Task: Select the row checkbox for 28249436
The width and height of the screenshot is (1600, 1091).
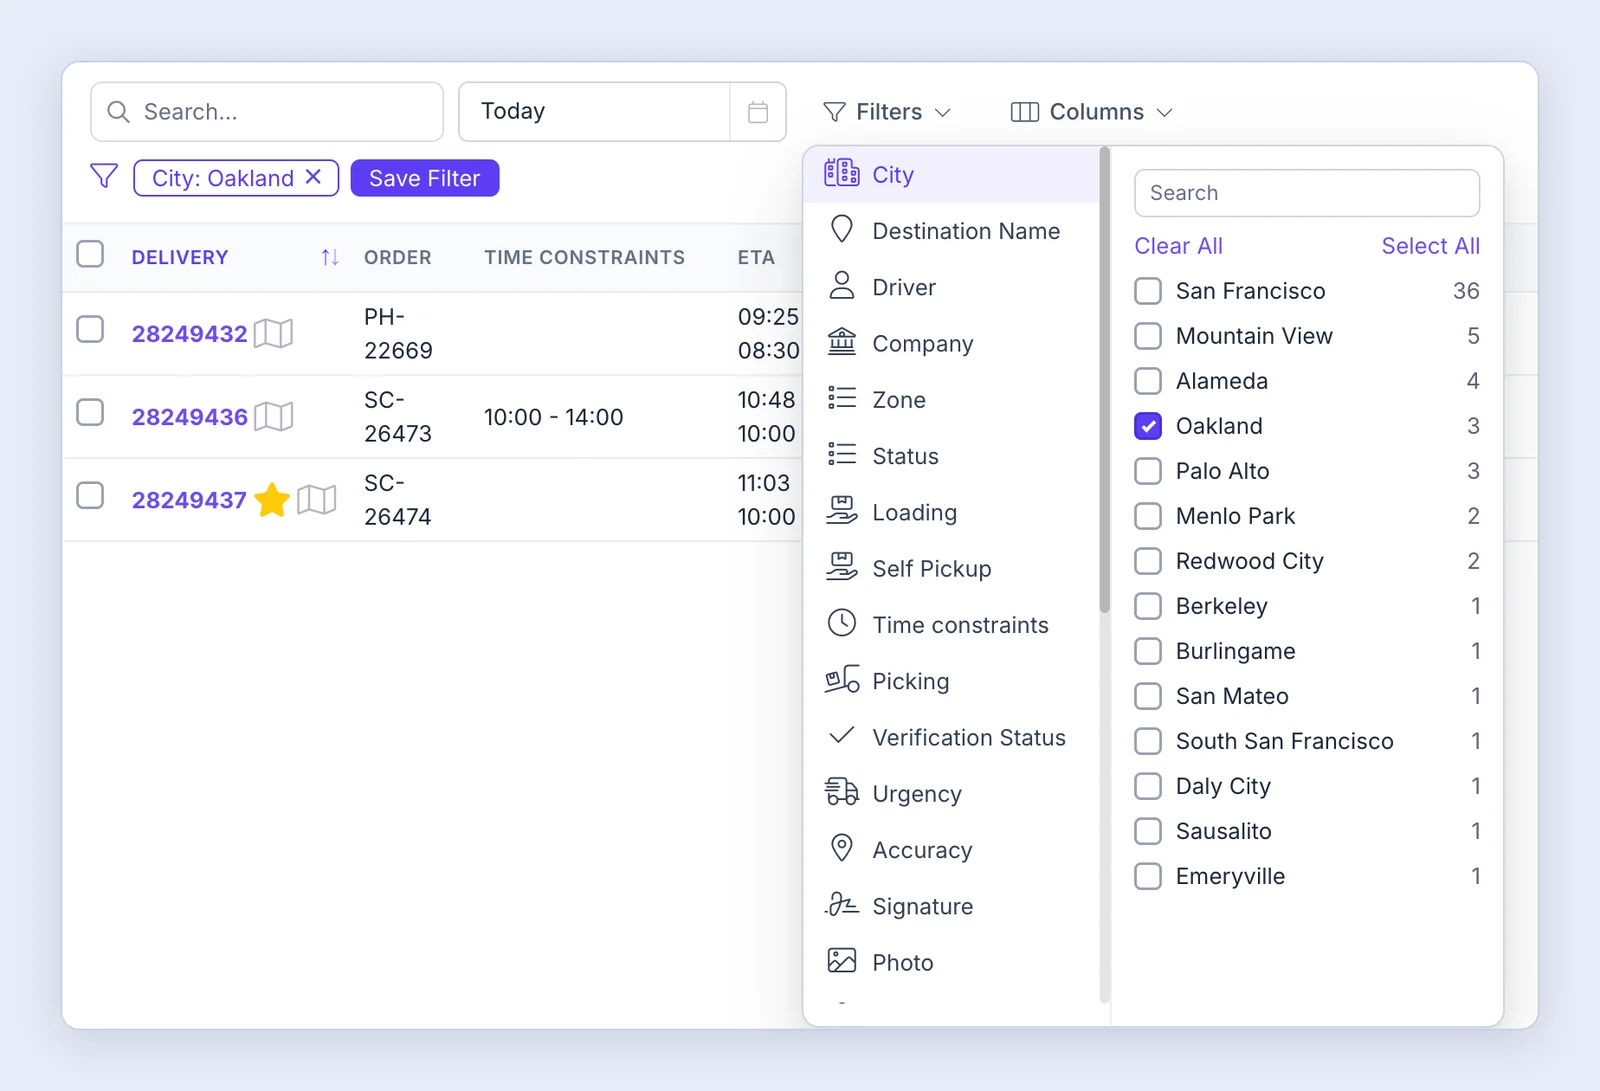Action: pos(90,412)
